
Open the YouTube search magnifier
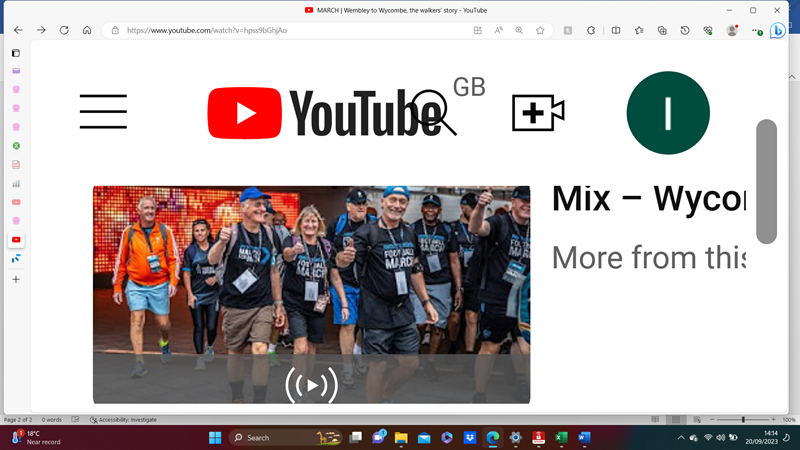coord(434,113)
